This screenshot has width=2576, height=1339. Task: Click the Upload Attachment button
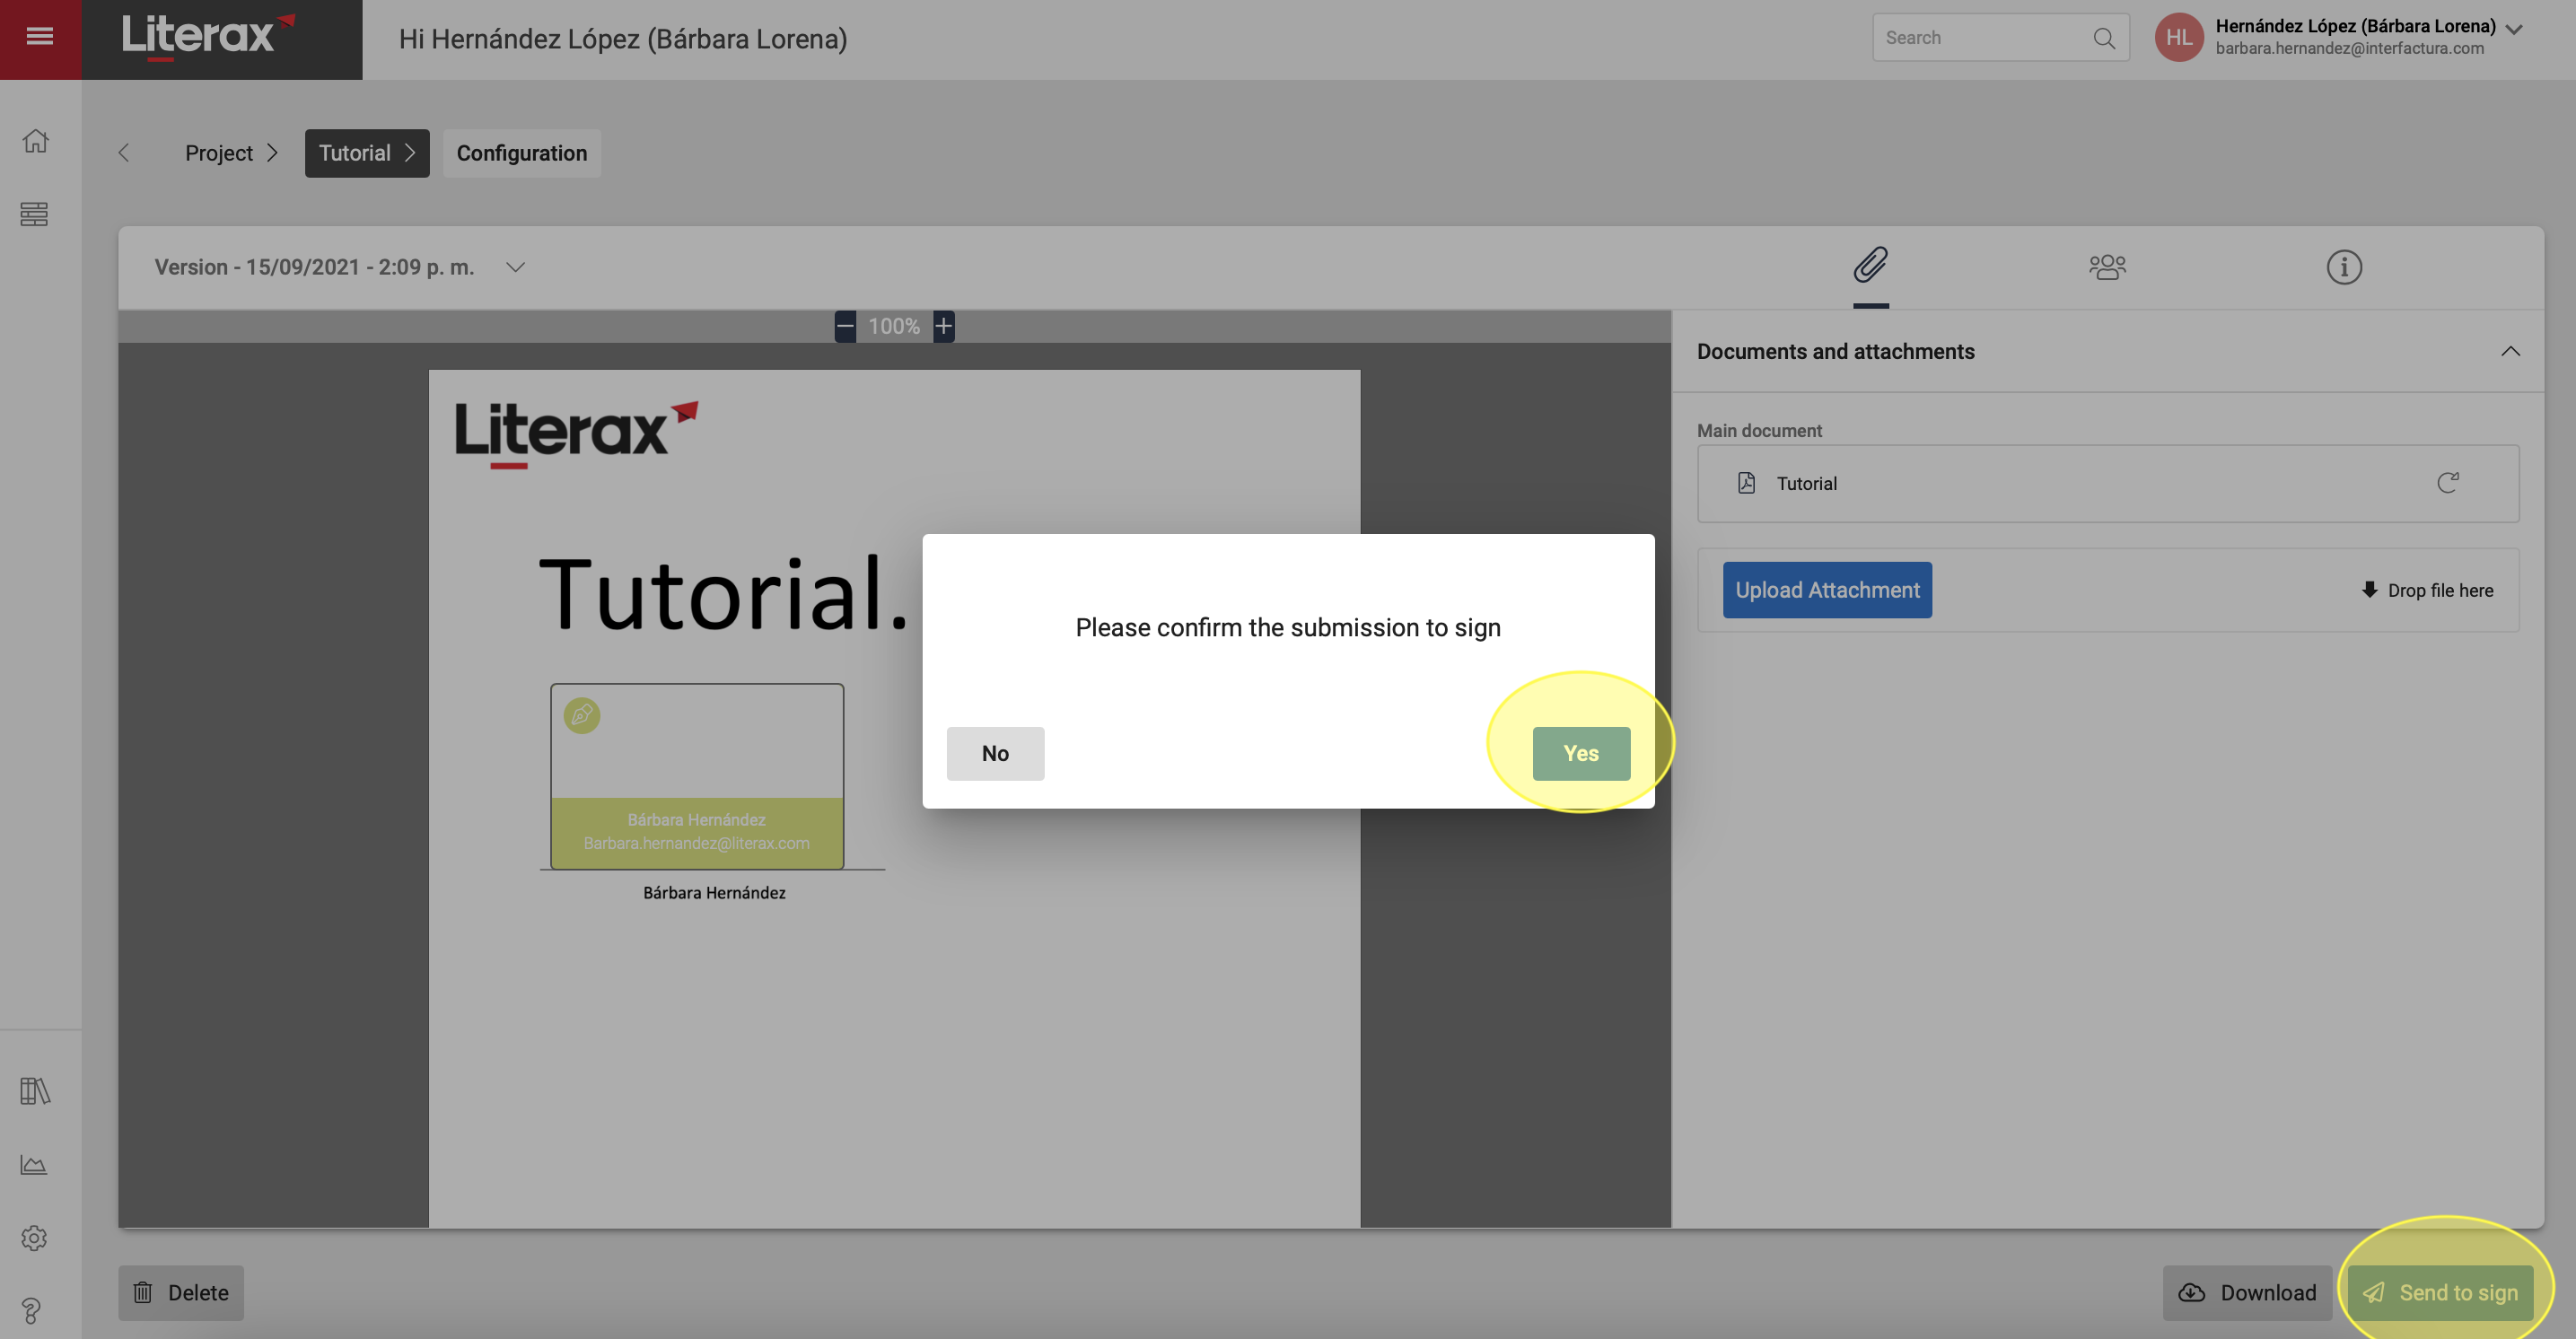(x=1827, y=590)
